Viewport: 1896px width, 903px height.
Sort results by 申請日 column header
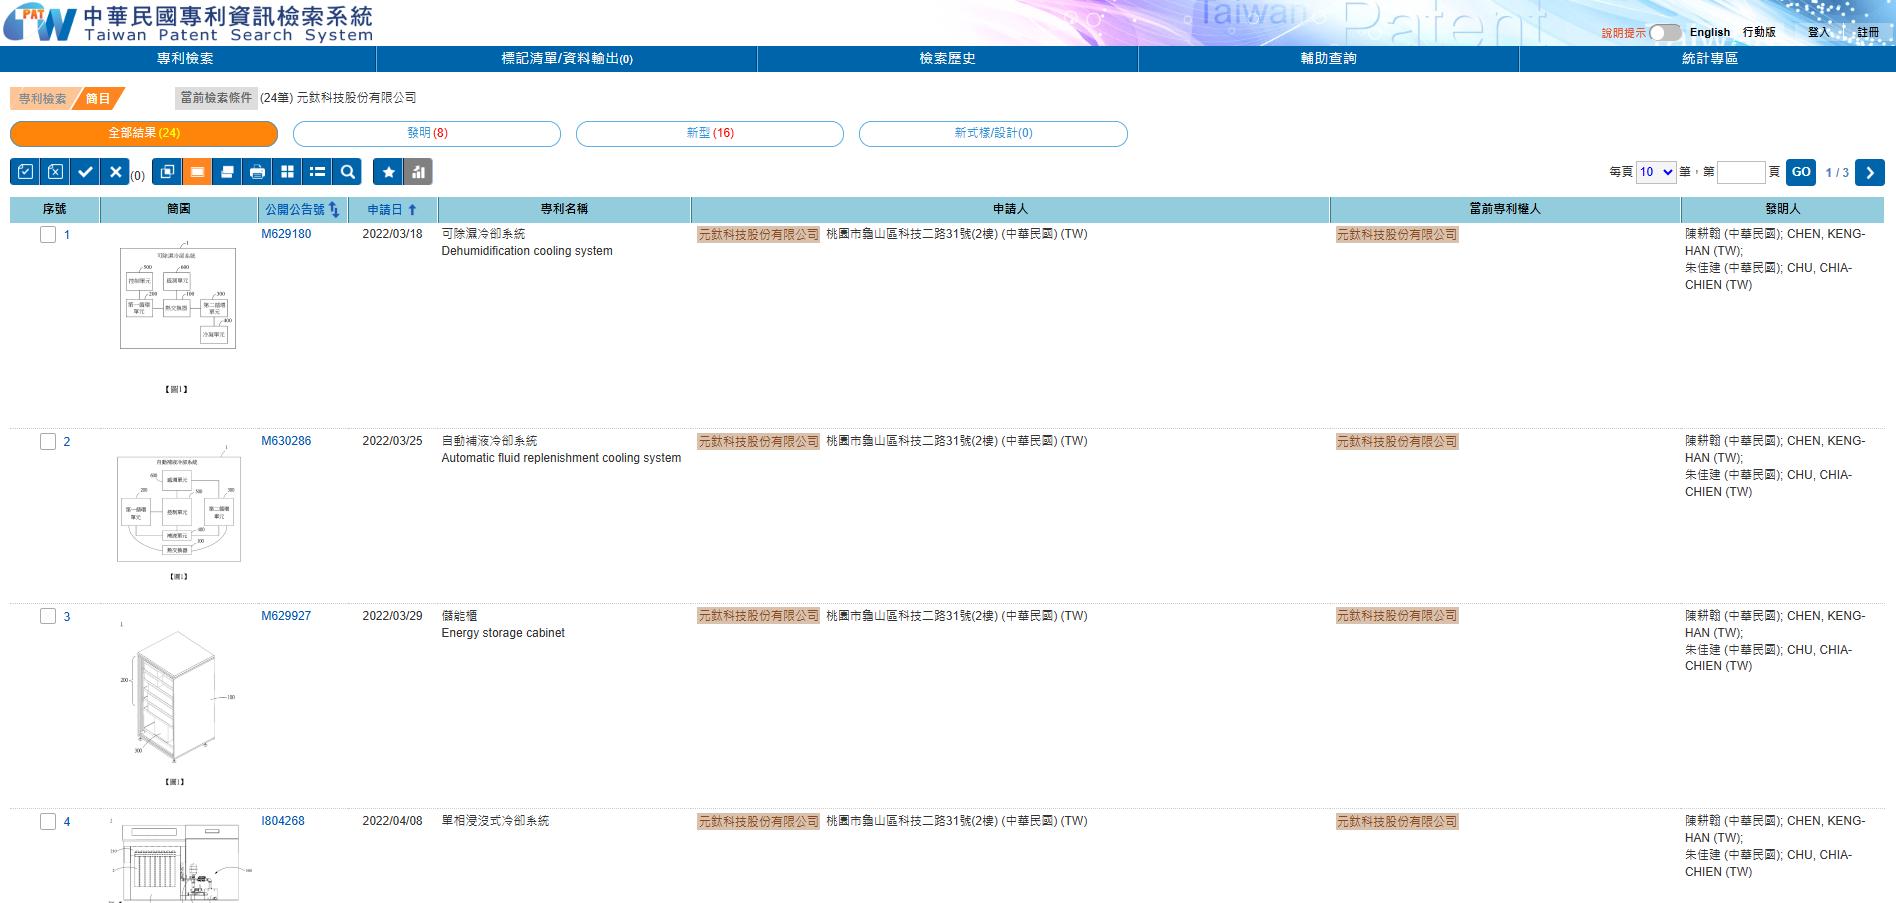coord(392,209)
